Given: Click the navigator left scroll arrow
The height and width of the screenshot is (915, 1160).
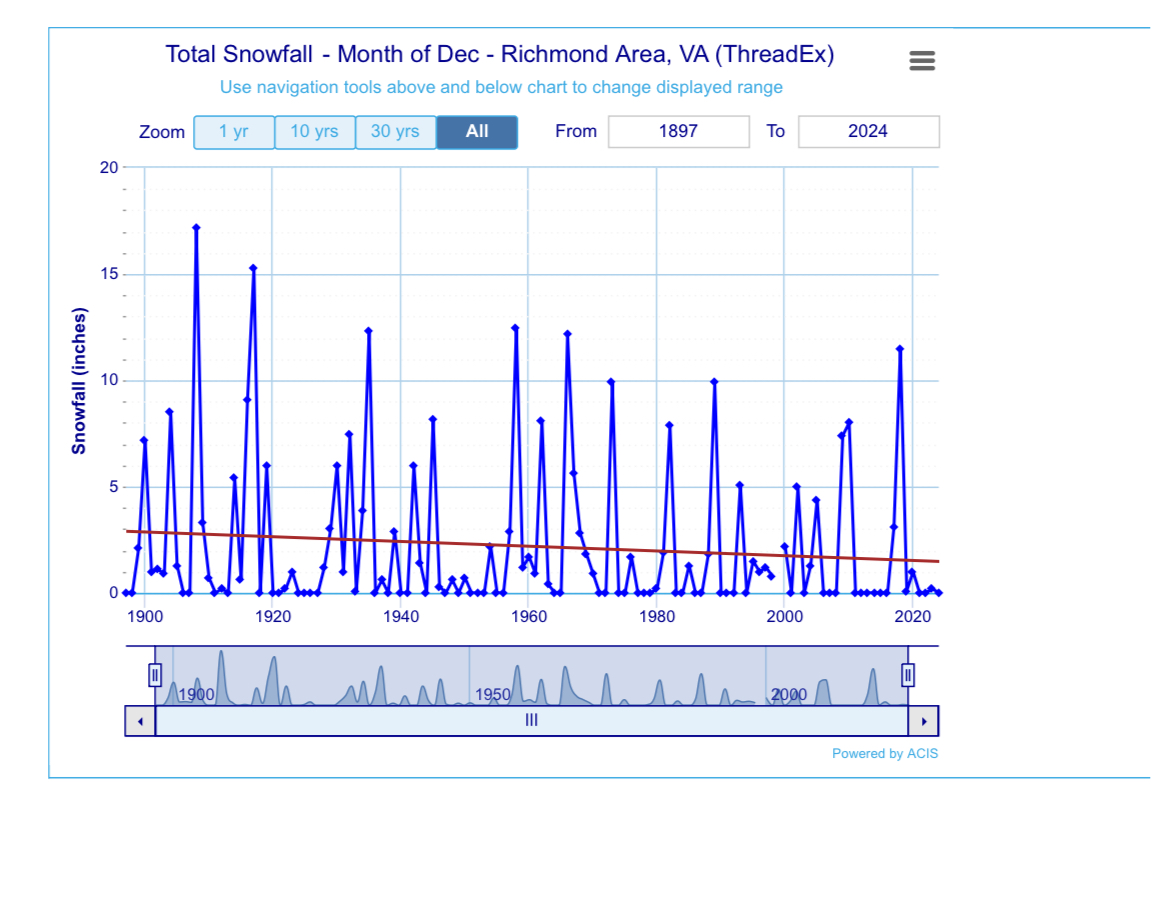Looking at the screenshot, I should (x=140, y=721).
